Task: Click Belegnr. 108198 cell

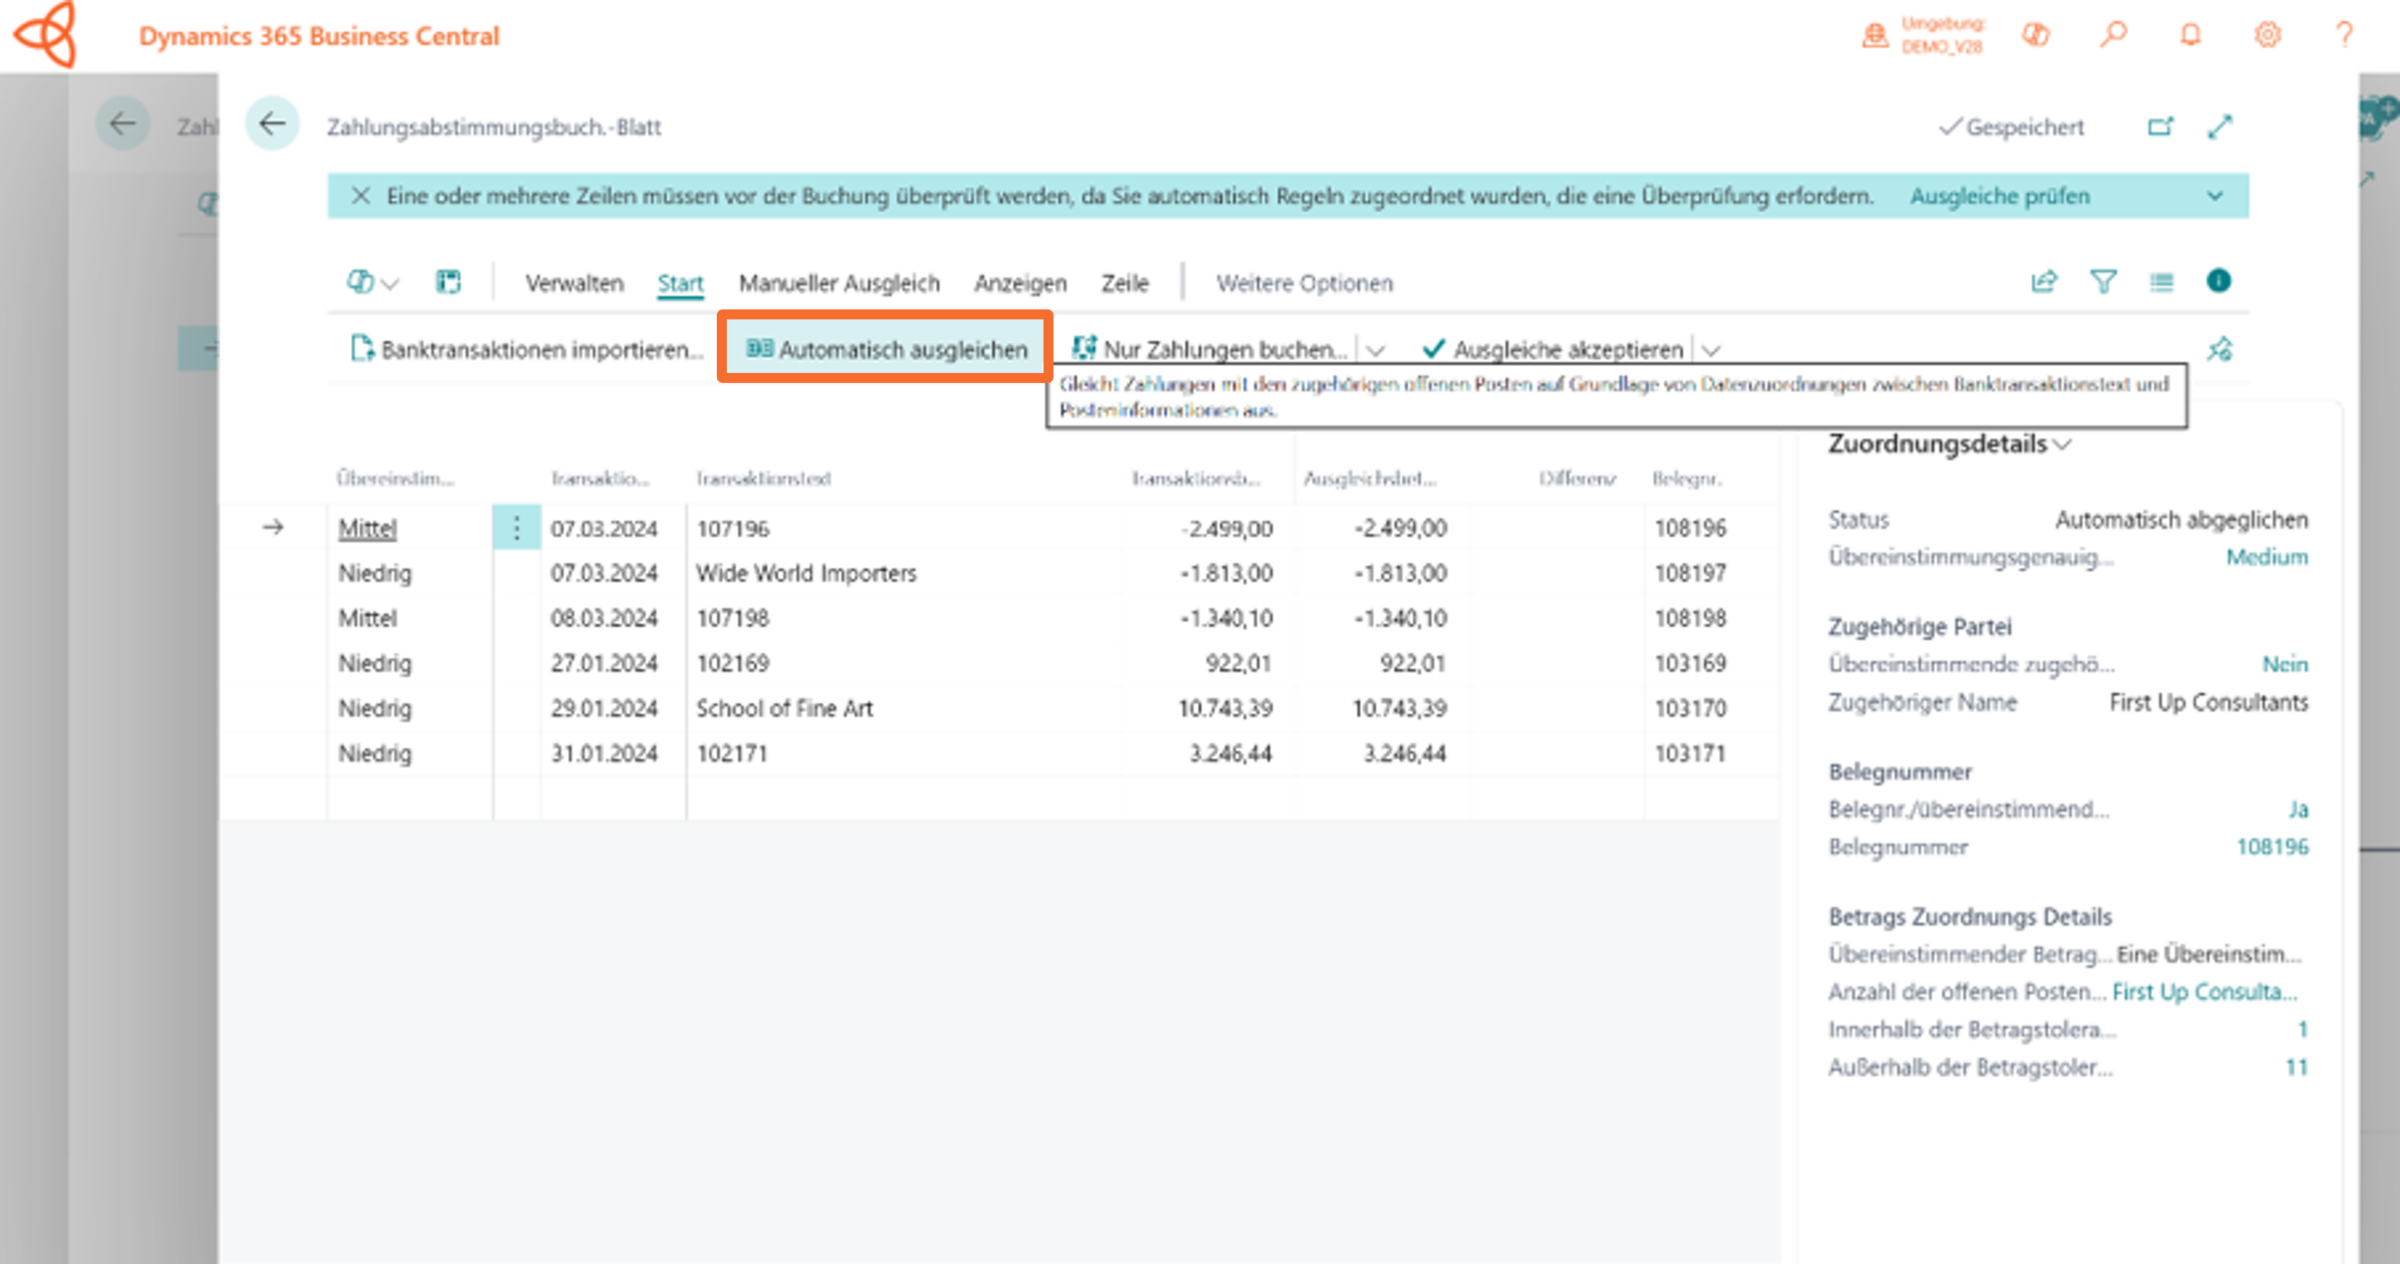Action: (1690, 618)
